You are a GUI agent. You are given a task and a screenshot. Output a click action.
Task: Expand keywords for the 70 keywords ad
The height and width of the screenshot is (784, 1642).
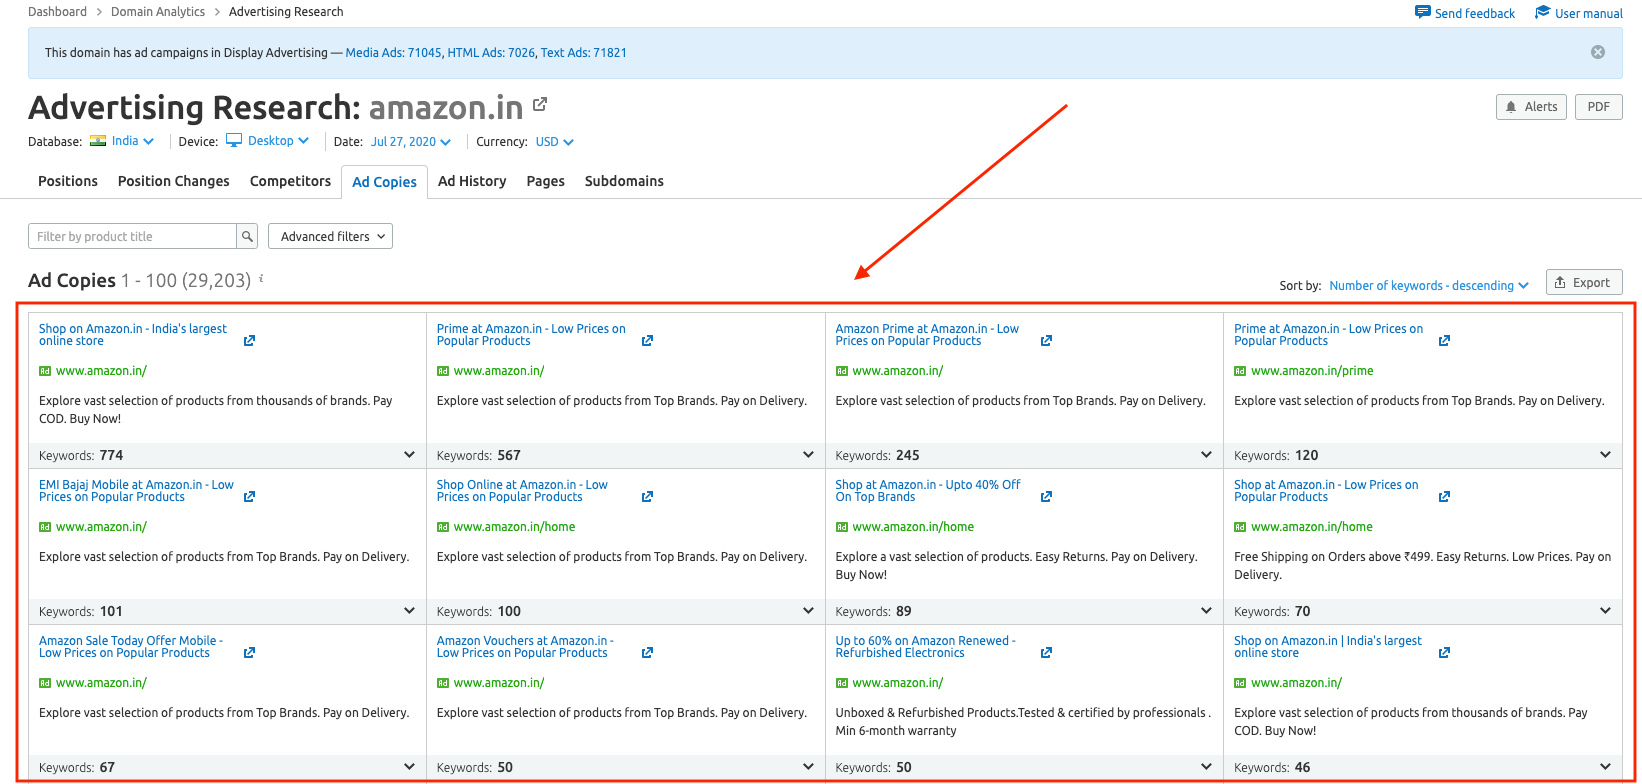coord(1605,611)
